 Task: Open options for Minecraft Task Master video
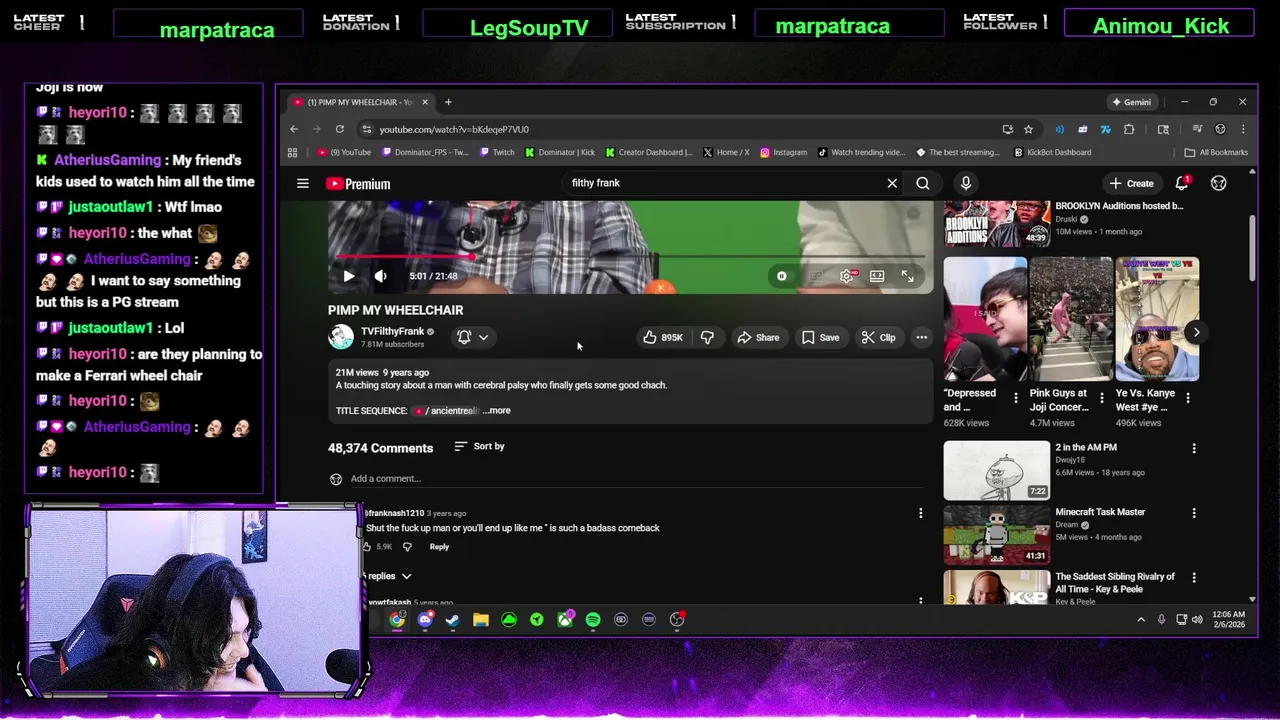[1193, 513]
